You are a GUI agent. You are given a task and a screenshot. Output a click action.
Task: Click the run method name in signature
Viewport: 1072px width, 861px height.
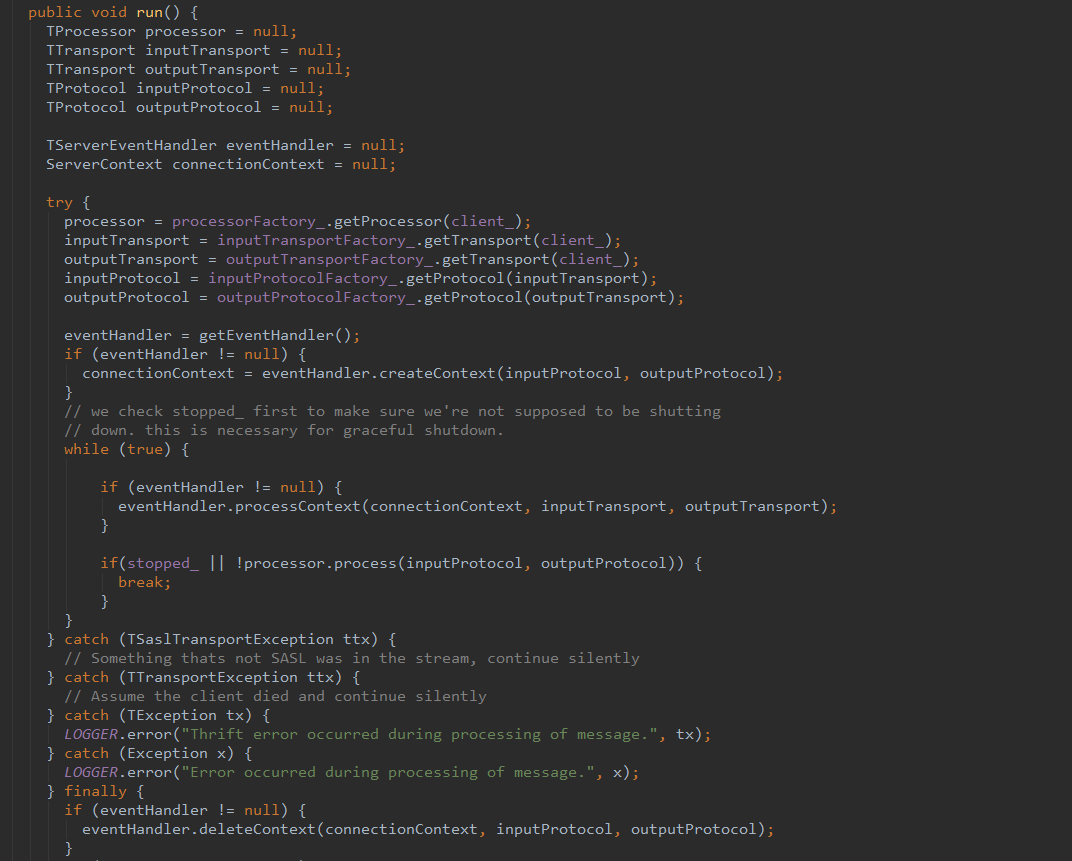click(150, 12)
